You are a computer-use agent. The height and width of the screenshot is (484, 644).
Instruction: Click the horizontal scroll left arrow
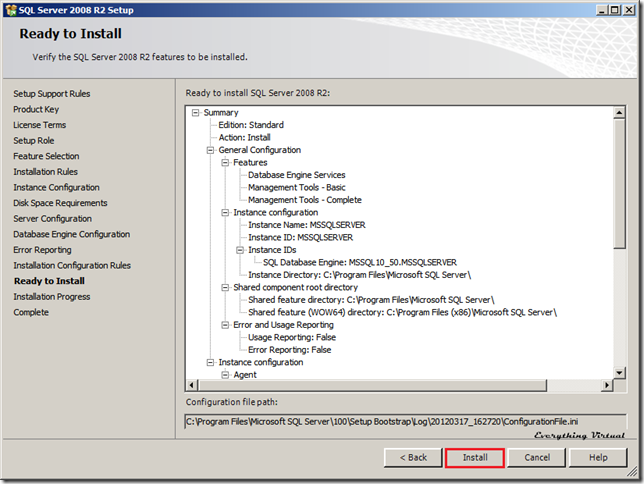(x=192, y=385)
